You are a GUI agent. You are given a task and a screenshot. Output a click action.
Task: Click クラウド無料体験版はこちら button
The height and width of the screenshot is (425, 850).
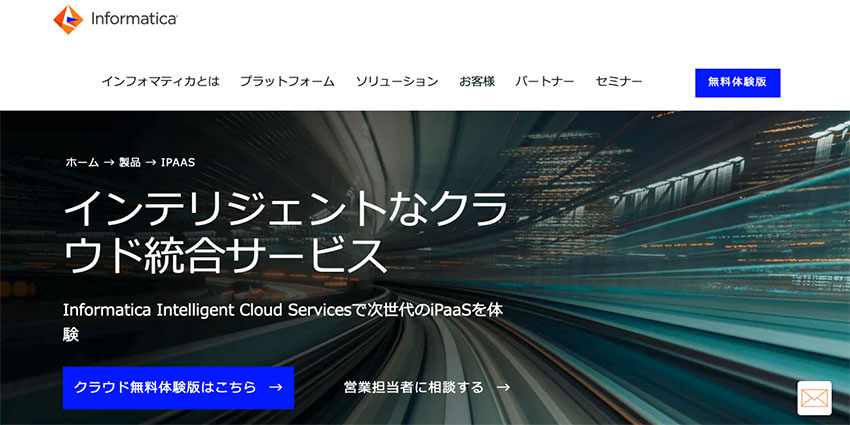pos(178,388)
